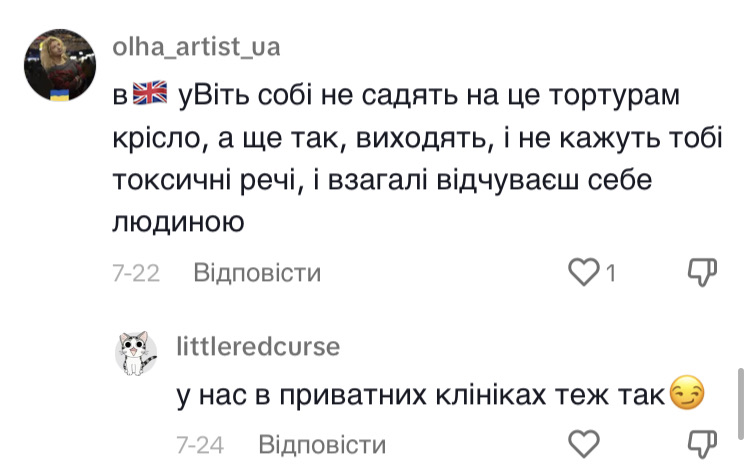Select the reply text about приватних клініках
Image resolution: width=750 pixels, height=473 pixels.
click(420, 397)
